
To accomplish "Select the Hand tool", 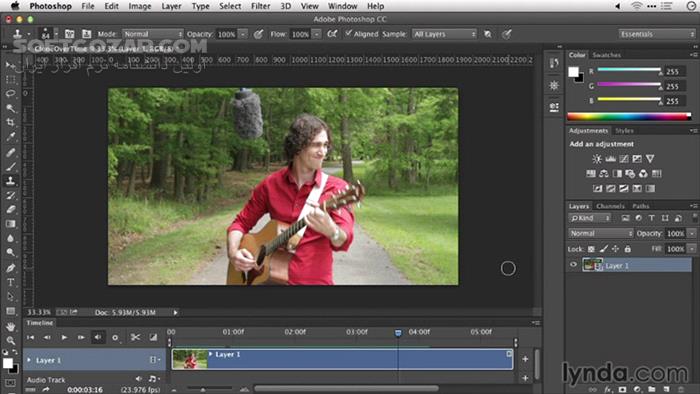I will click(10, 327).
